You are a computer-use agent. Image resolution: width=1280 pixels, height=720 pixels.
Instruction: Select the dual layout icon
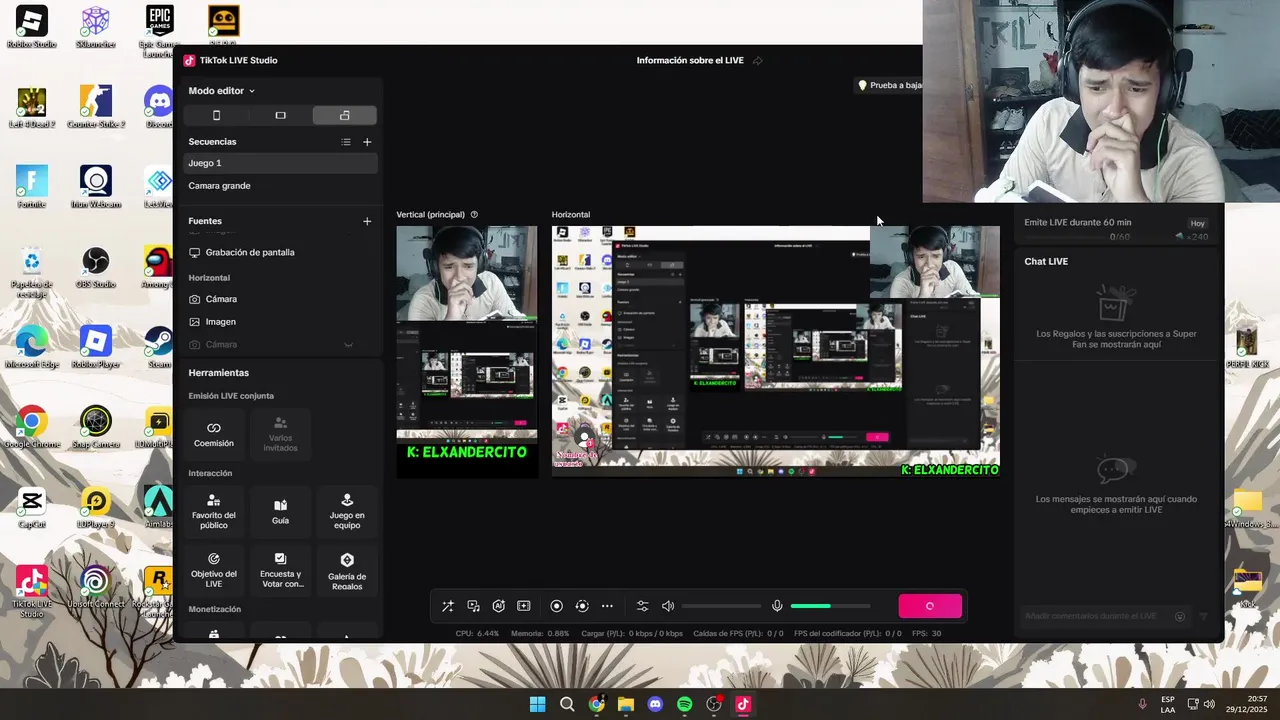point(344,116)
